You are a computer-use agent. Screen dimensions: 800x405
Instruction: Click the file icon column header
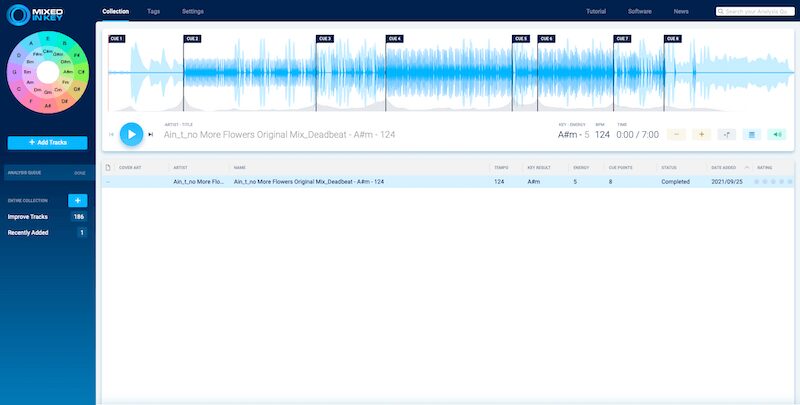click(108, 167)
